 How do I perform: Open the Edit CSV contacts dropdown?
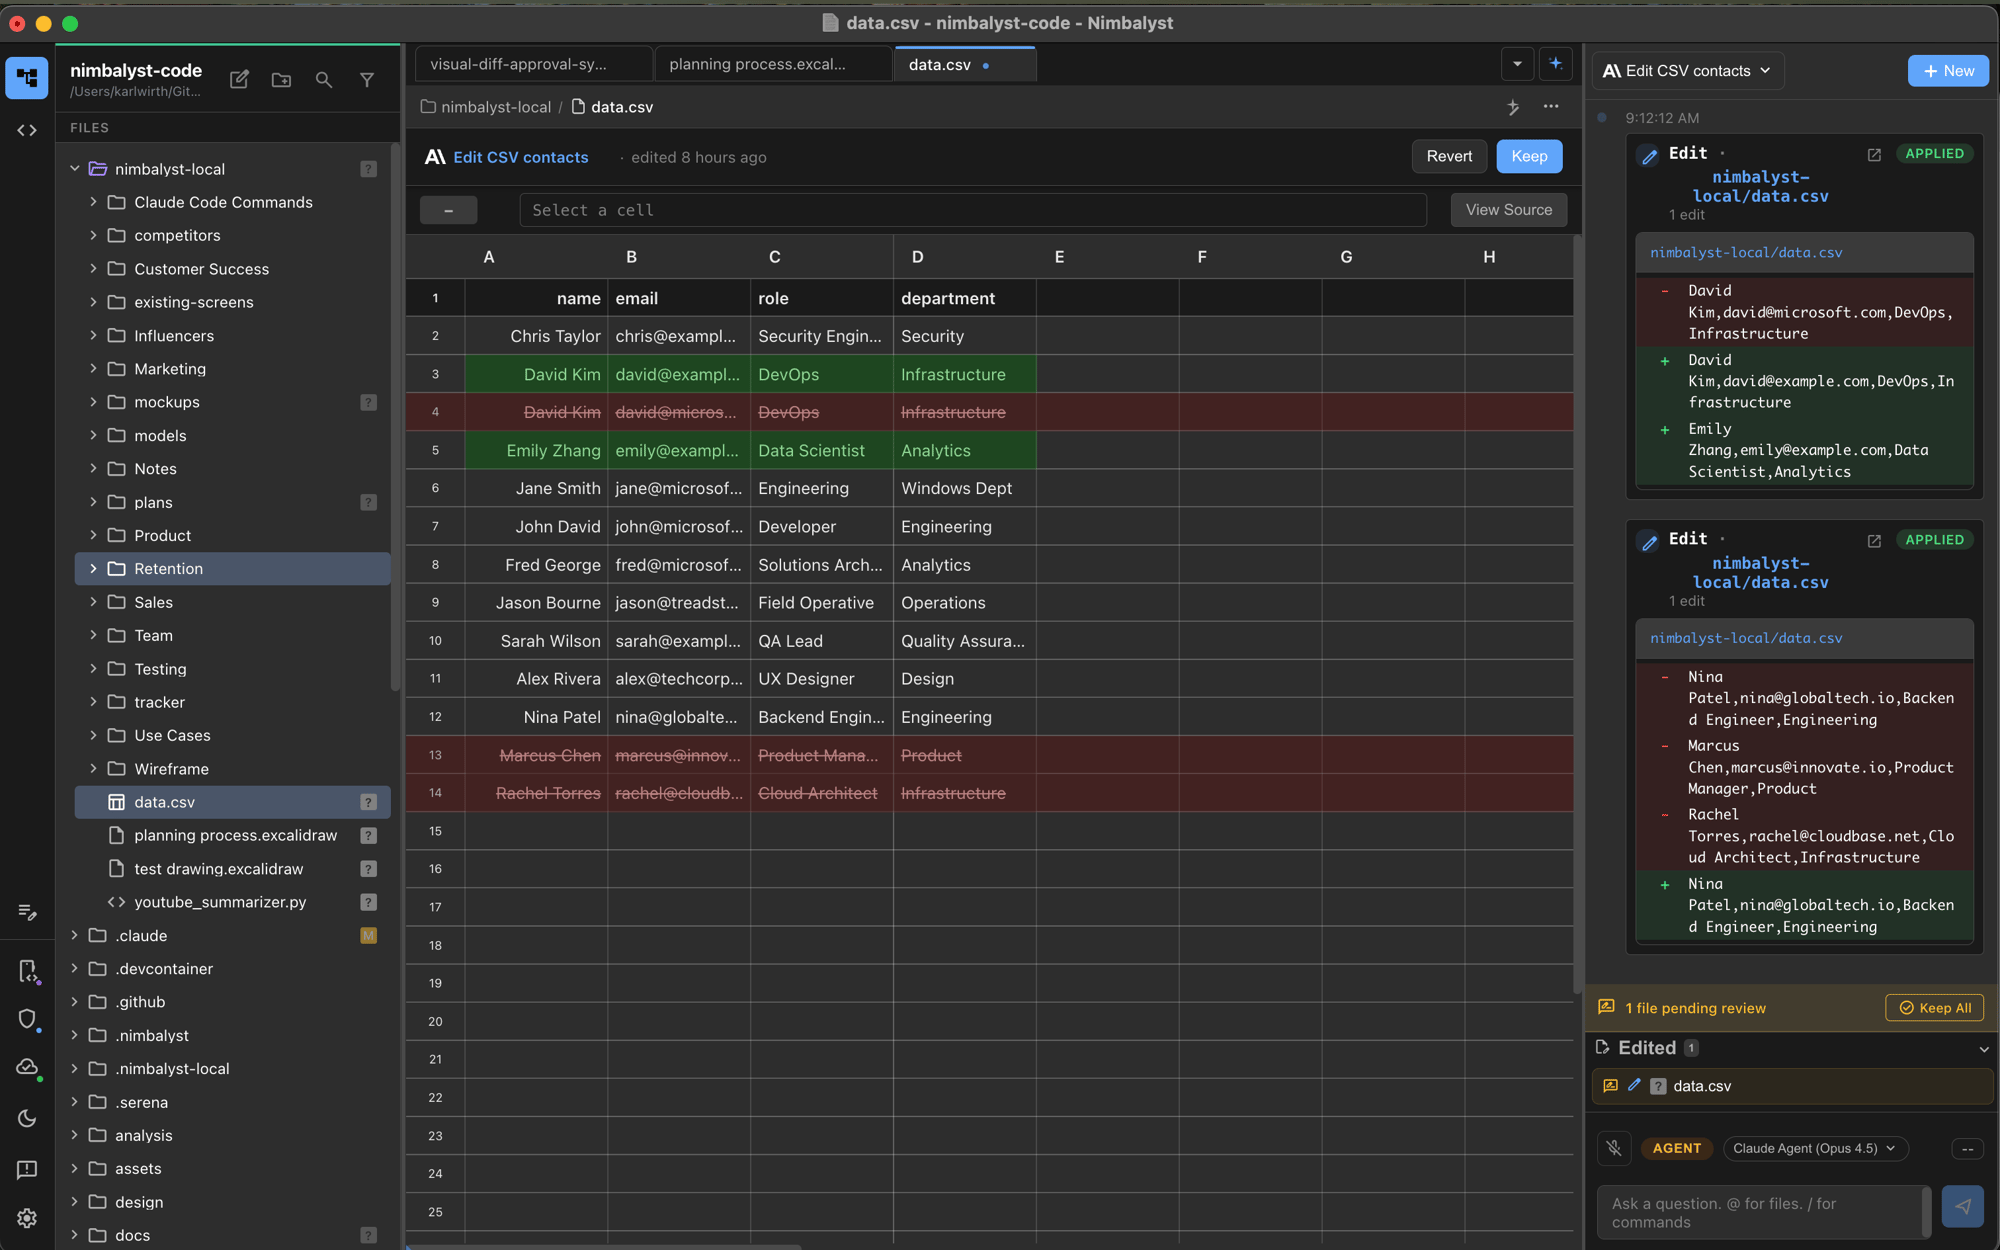[x=1687, y=70]
